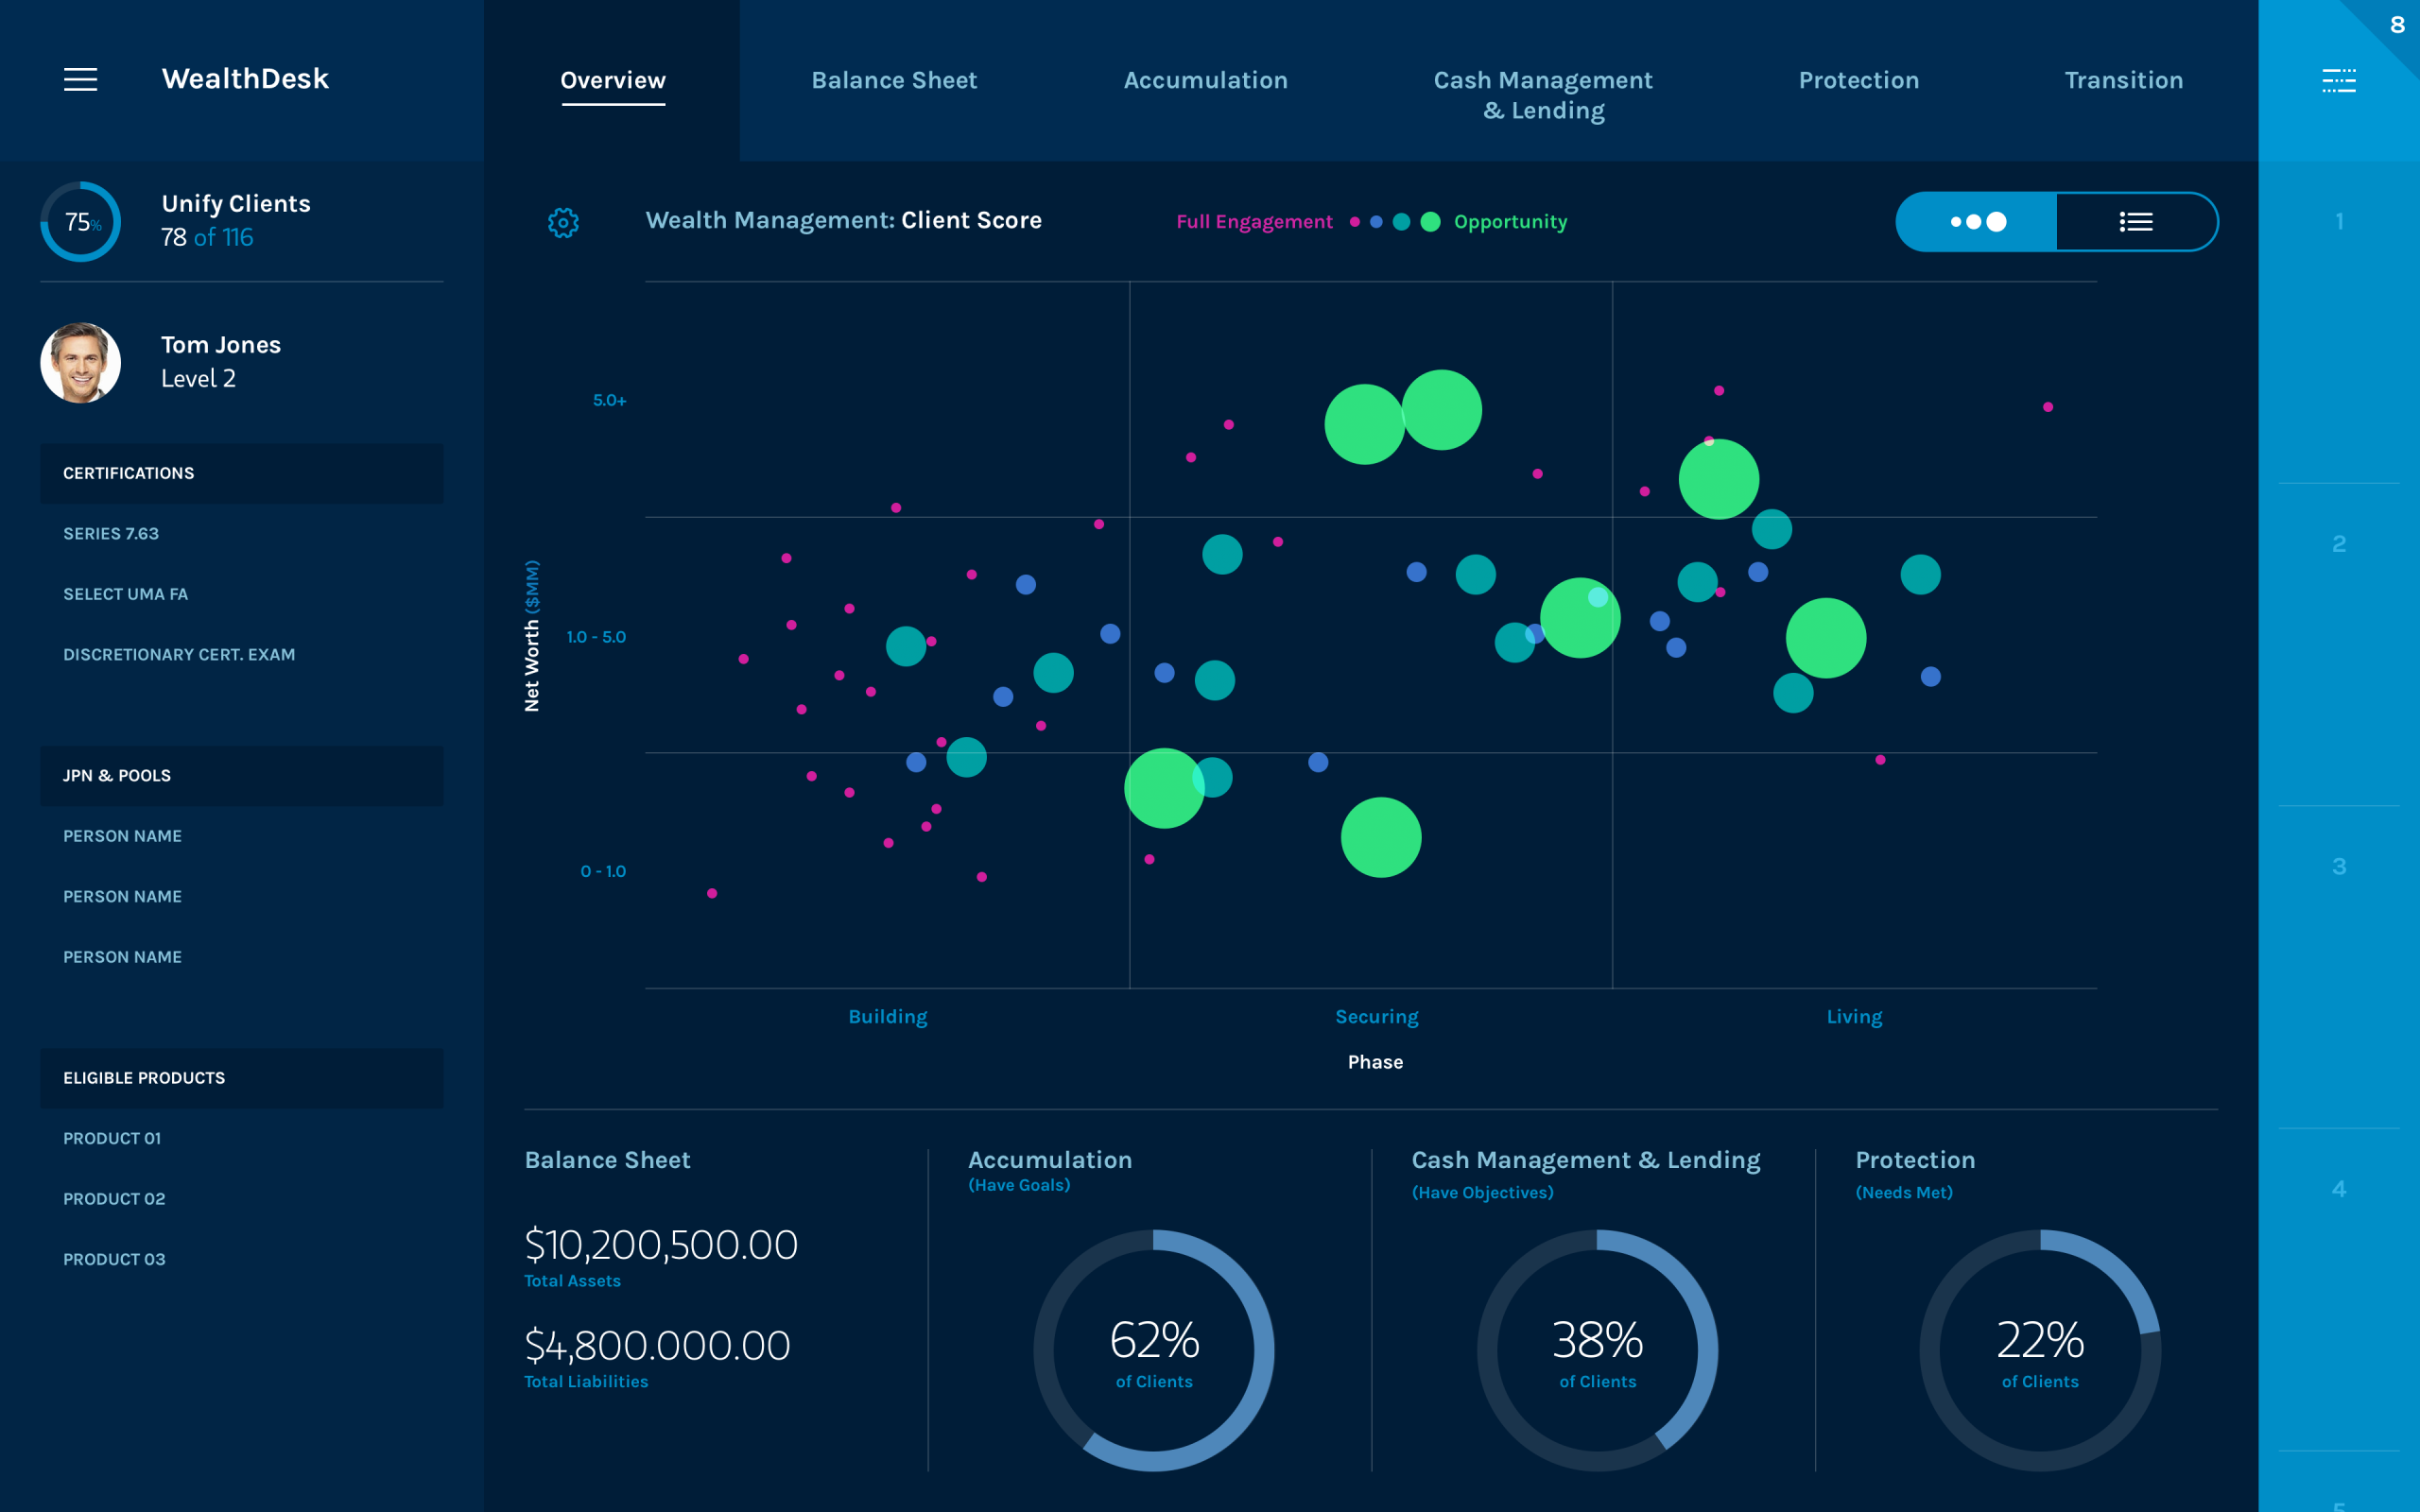2420x1512 pixels.
Task: Switch to list view toggle
Action: [x=2136, y=222]
